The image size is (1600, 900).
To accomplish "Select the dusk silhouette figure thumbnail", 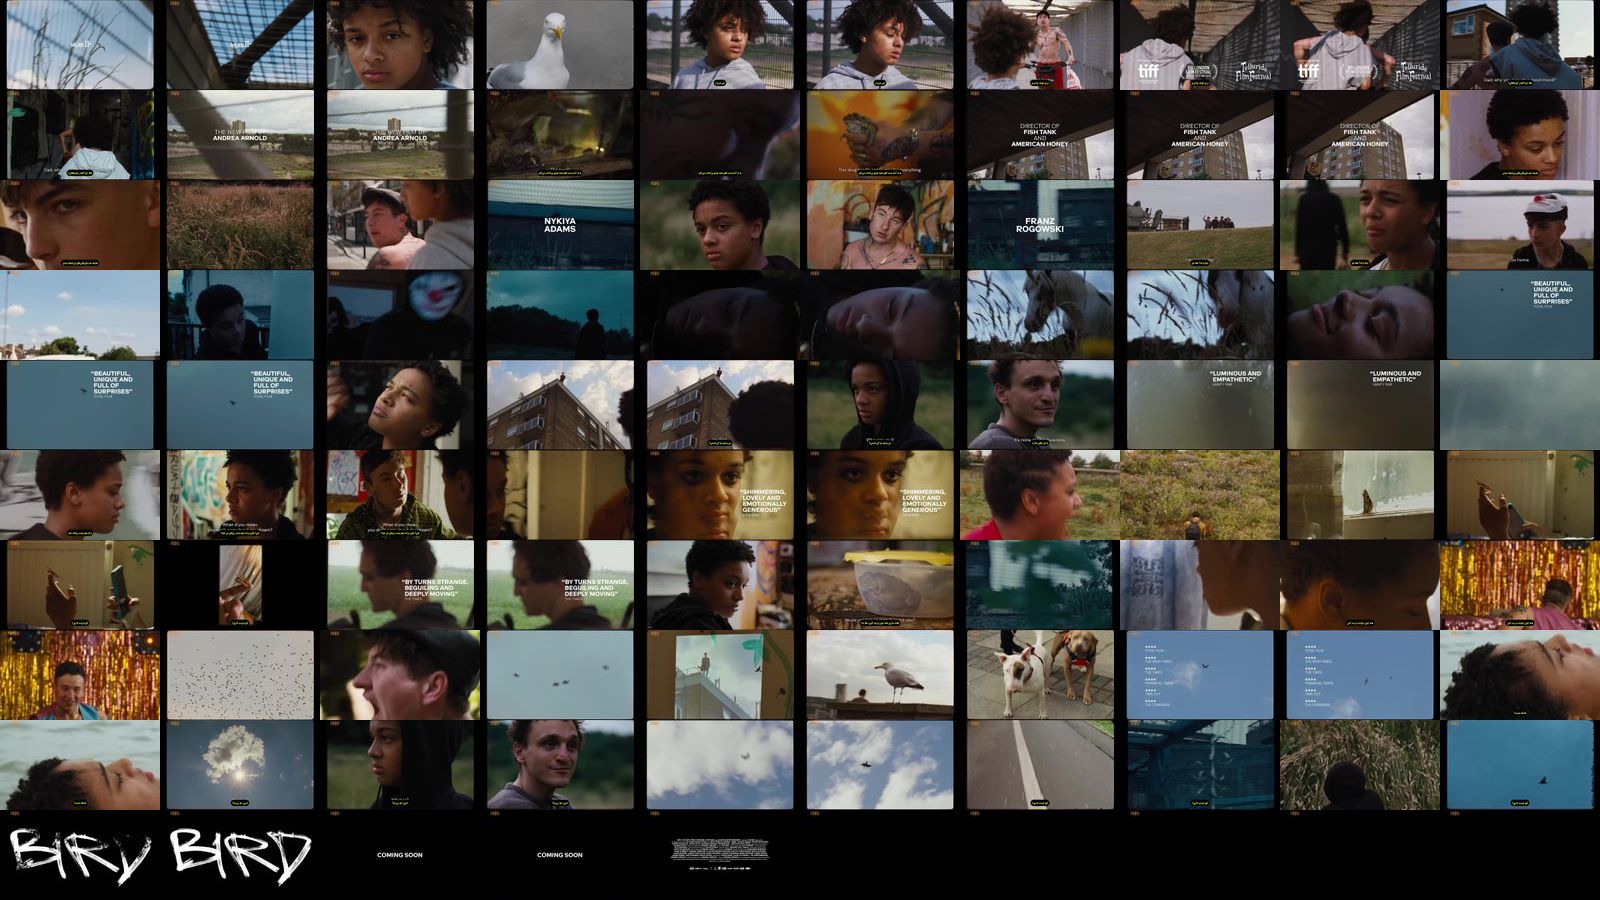I will [x=560, y=315].
